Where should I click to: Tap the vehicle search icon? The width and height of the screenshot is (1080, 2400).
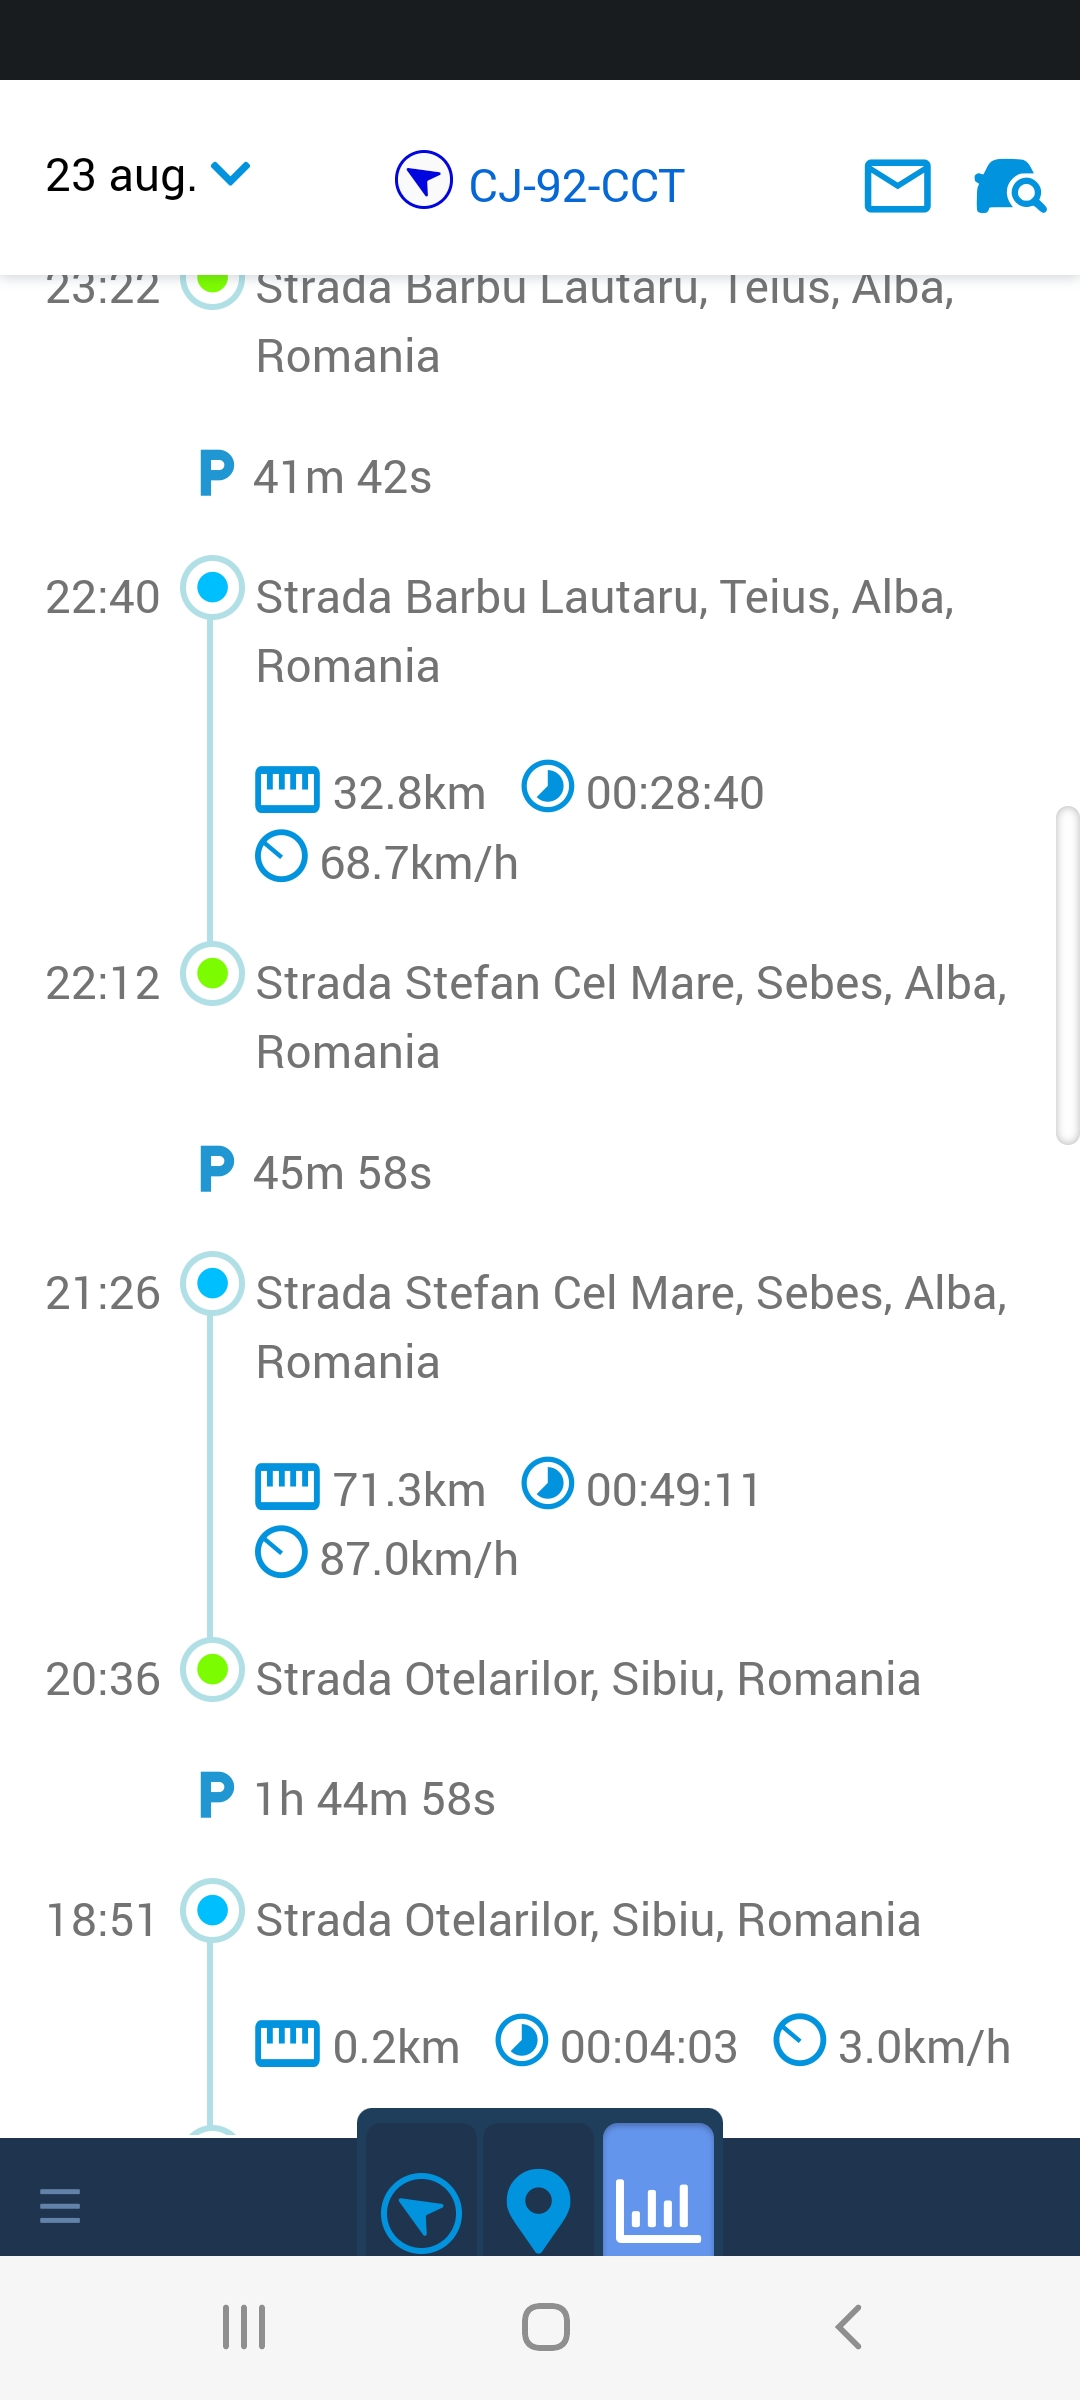[1009, 186]
